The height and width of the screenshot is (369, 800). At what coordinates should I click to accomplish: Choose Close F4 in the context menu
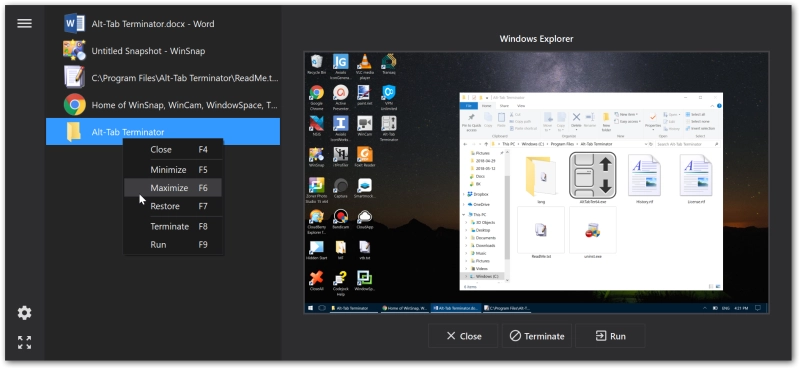click(173, 150)
